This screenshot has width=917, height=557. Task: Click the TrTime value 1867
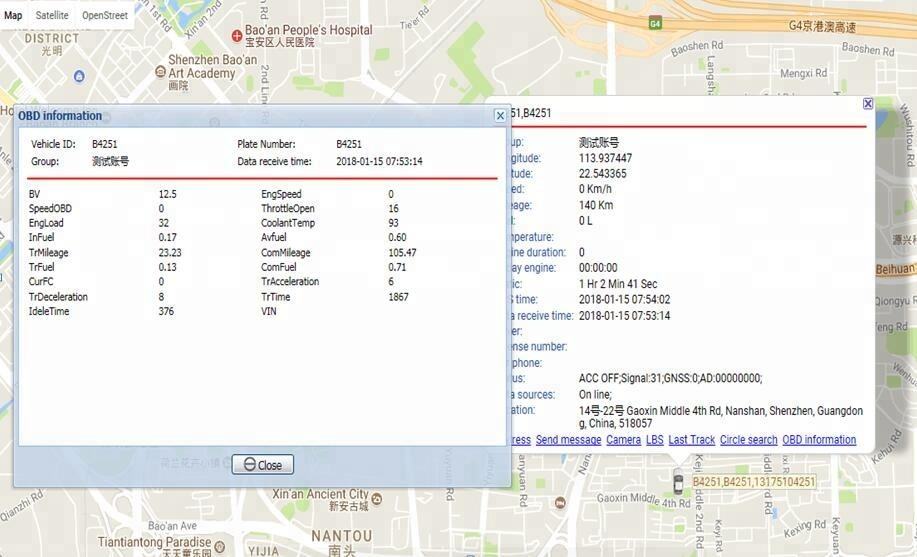398,297
